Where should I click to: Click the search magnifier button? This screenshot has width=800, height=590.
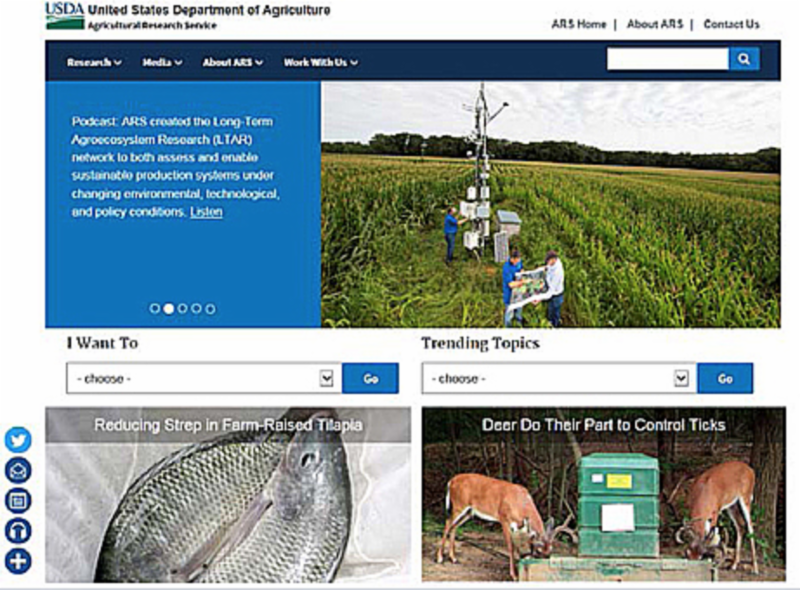point(744,59)
